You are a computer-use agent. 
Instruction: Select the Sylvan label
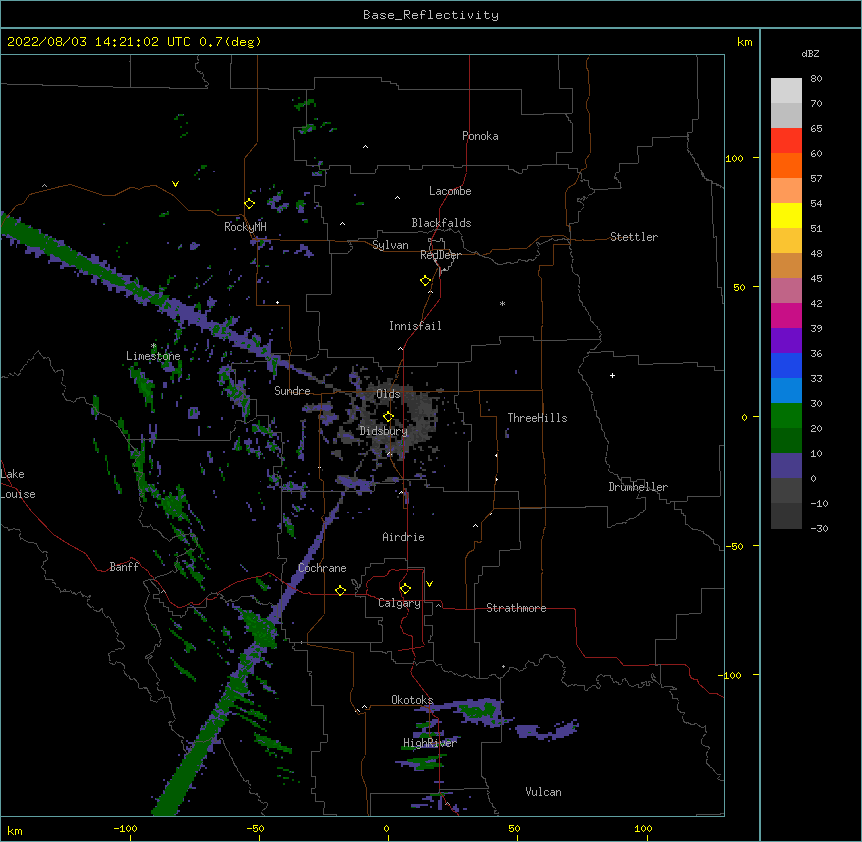pos(390,245)
